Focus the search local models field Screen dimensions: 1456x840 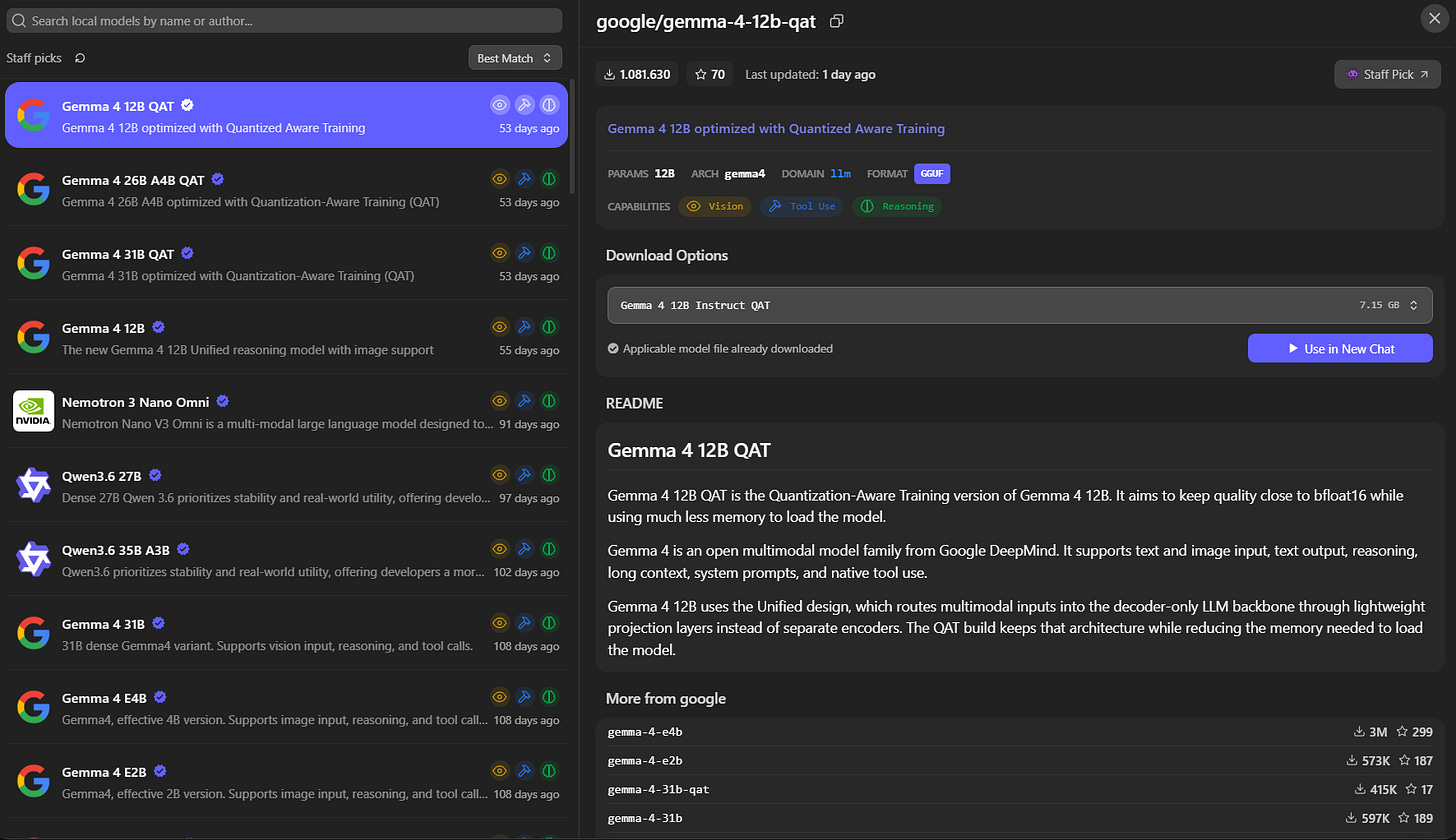pos(284,20)
